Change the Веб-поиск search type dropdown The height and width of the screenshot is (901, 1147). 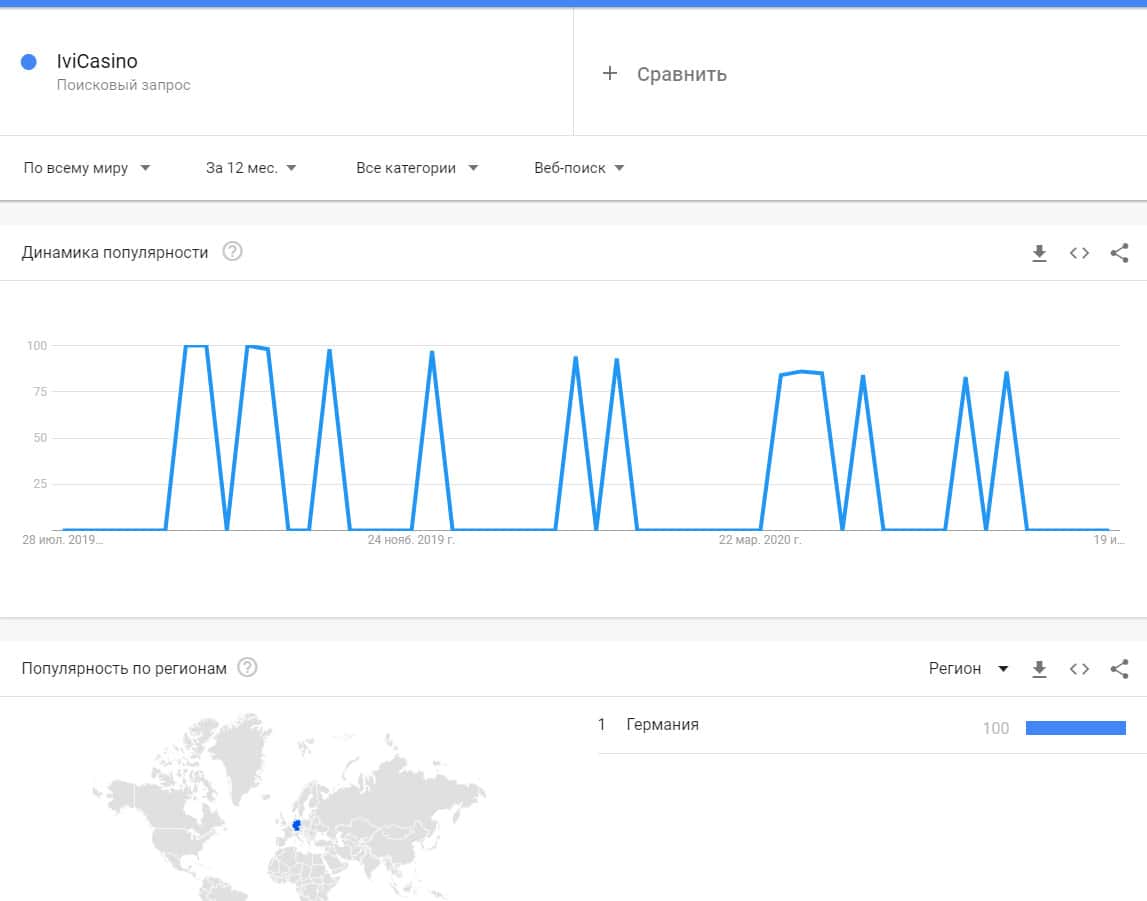[x=579, y=168]
